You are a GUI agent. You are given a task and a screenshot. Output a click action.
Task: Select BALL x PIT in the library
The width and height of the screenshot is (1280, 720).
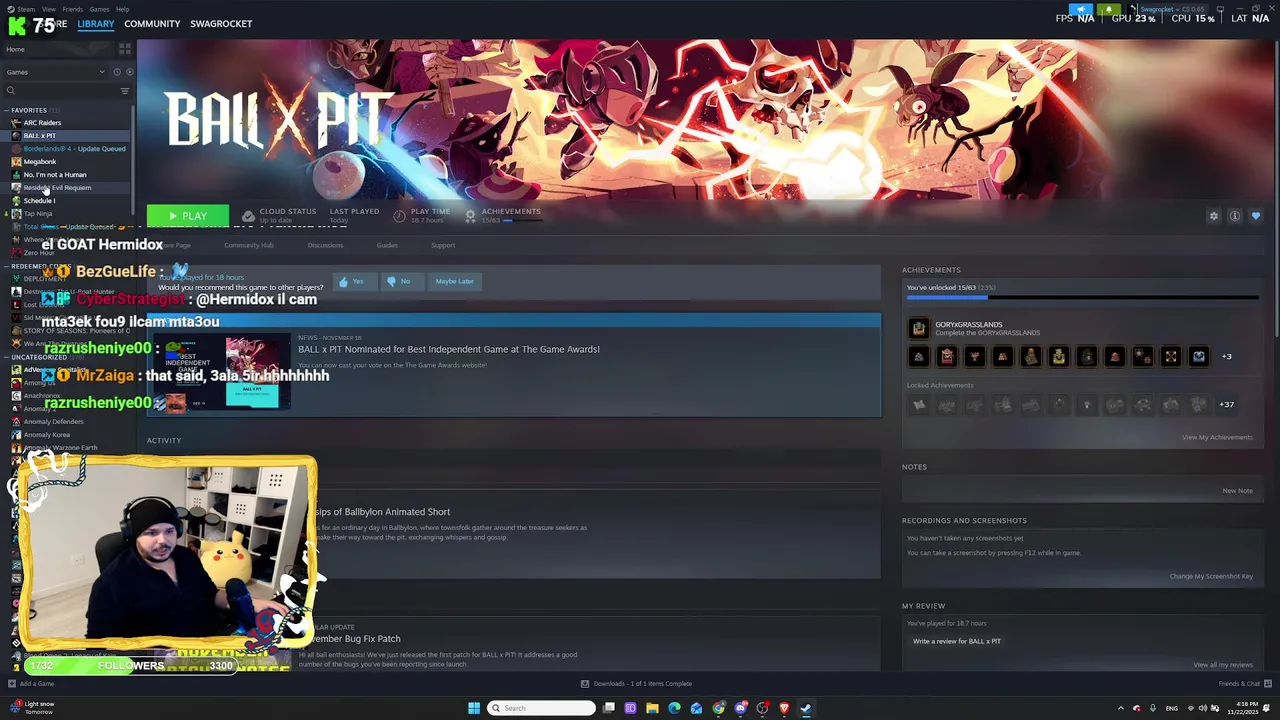[40, 136]
